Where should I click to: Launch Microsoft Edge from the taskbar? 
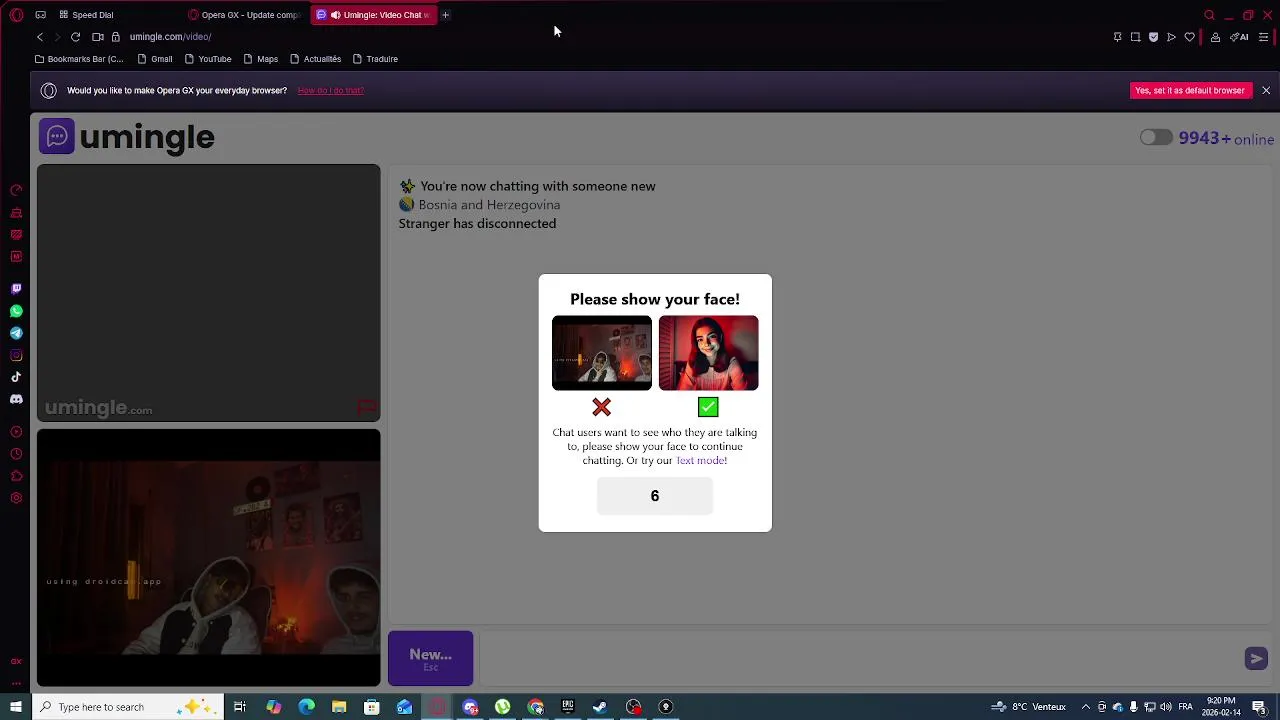pos(306,707)
